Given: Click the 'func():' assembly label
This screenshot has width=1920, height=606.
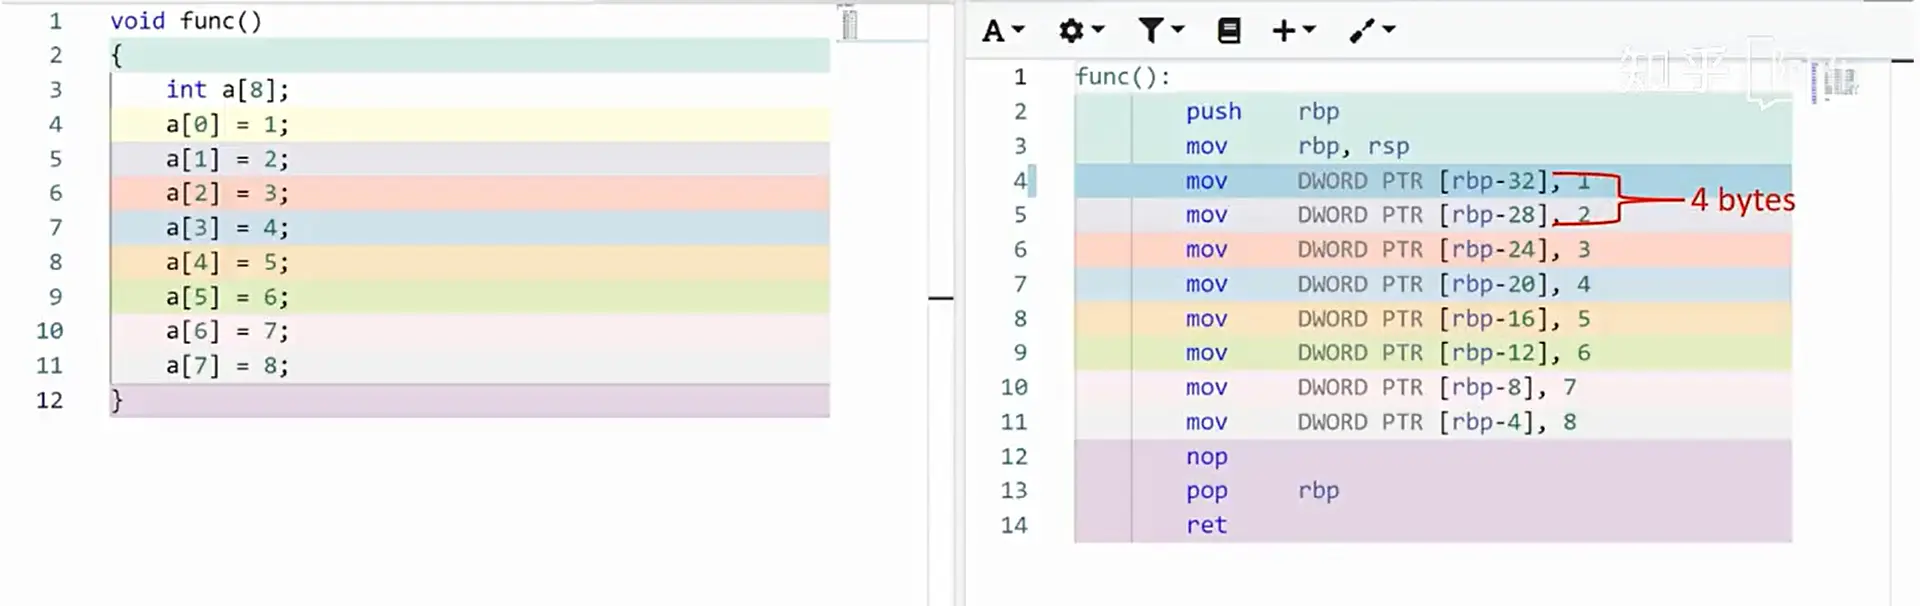Looking at the screenshot, I should [x=1122, y=77].
